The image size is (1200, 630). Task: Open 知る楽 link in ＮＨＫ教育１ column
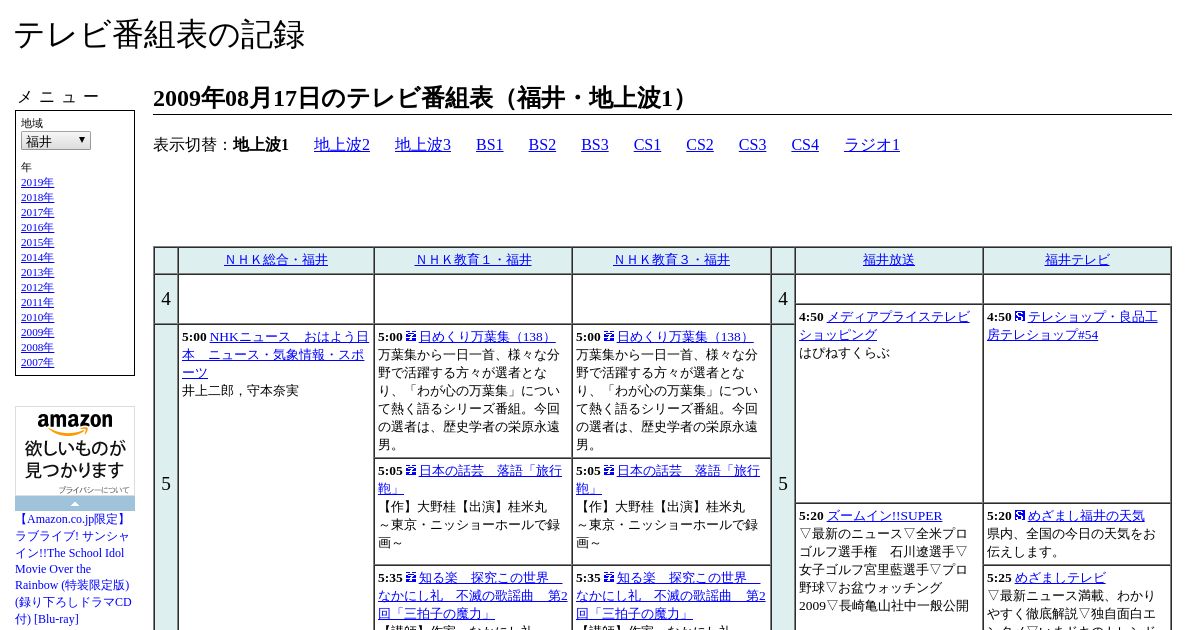coord(473,596)
